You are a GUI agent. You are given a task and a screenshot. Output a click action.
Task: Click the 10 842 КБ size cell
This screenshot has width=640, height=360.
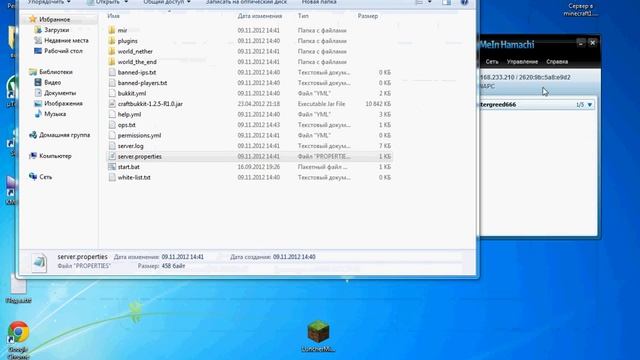tap(378, 104)
